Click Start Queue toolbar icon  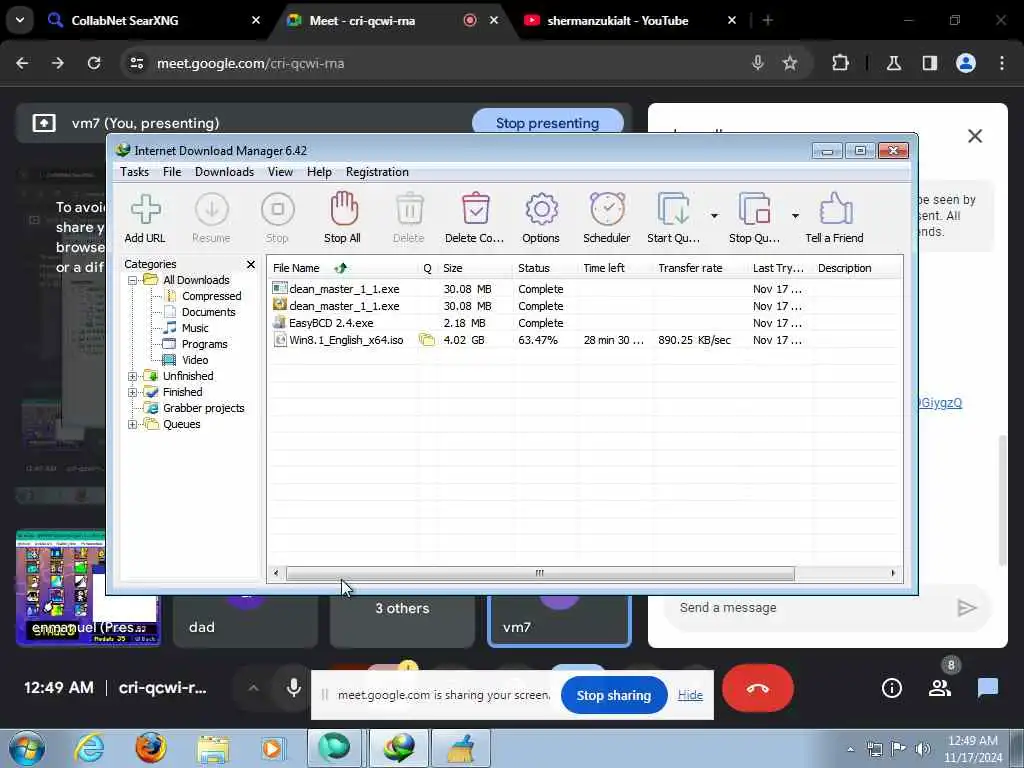673,218
